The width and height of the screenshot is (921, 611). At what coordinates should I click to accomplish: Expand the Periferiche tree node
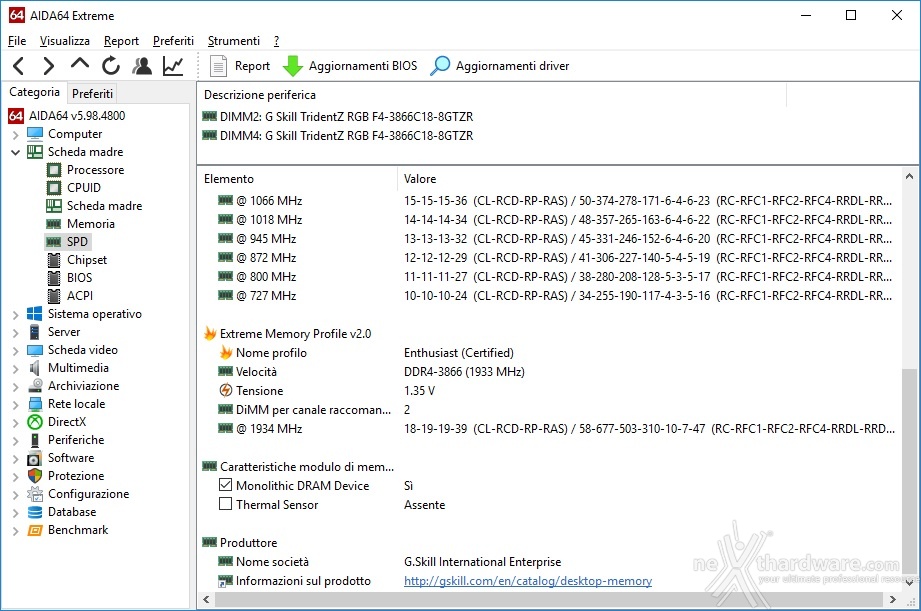tap(15, 441)
